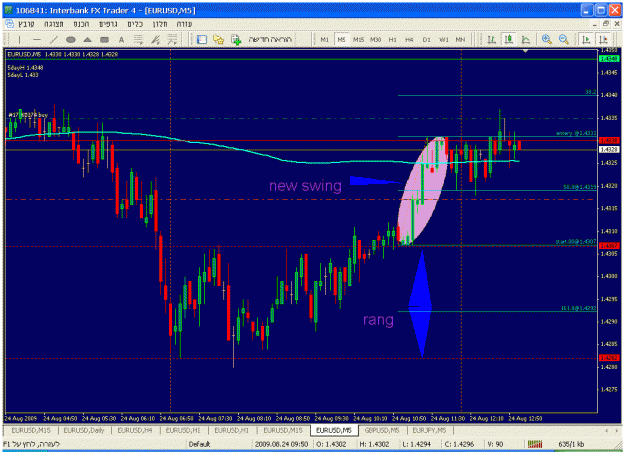Click the 'O: 1.4302' status bar value

click(x=331, y=444)
